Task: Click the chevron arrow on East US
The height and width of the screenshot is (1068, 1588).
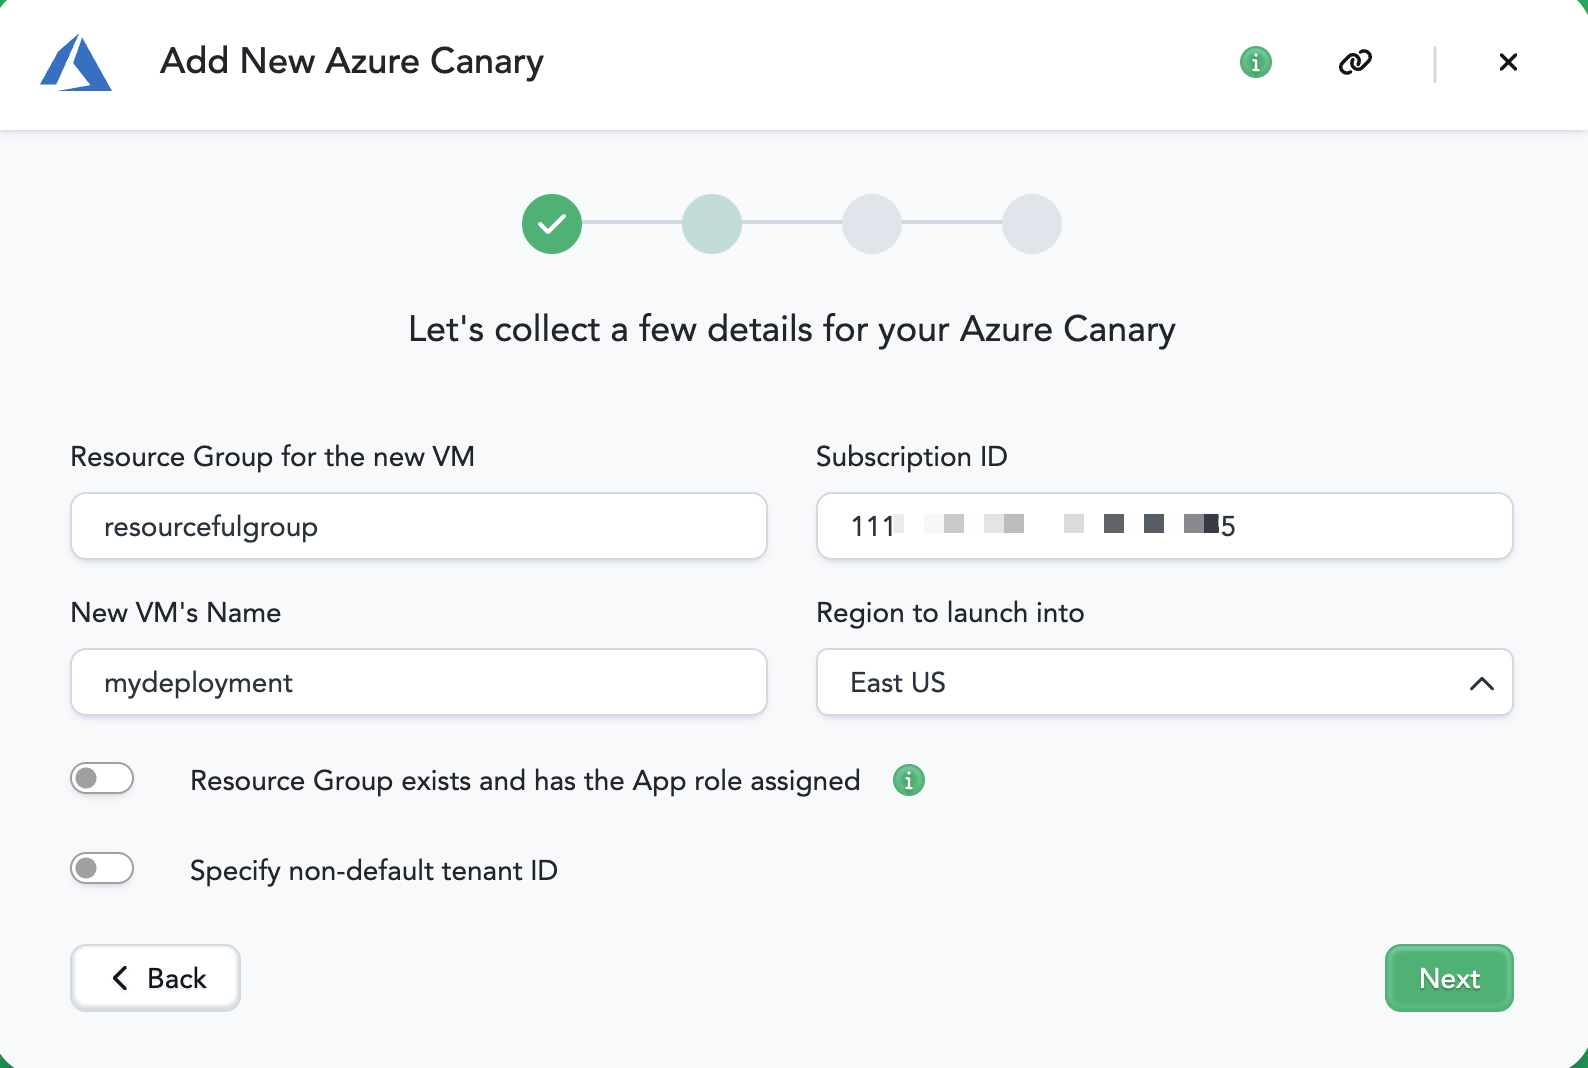Action: click(1482, 684)
